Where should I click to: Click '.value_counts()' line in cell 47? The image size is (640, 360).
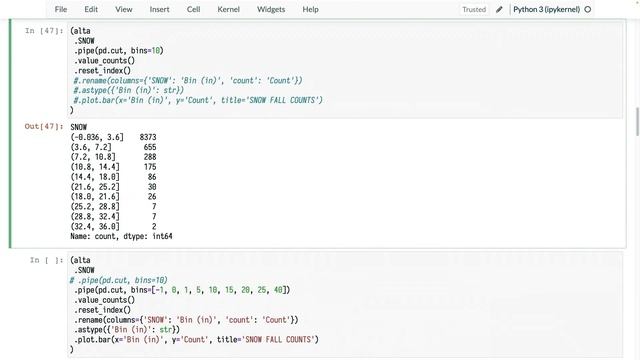(104, 60)
